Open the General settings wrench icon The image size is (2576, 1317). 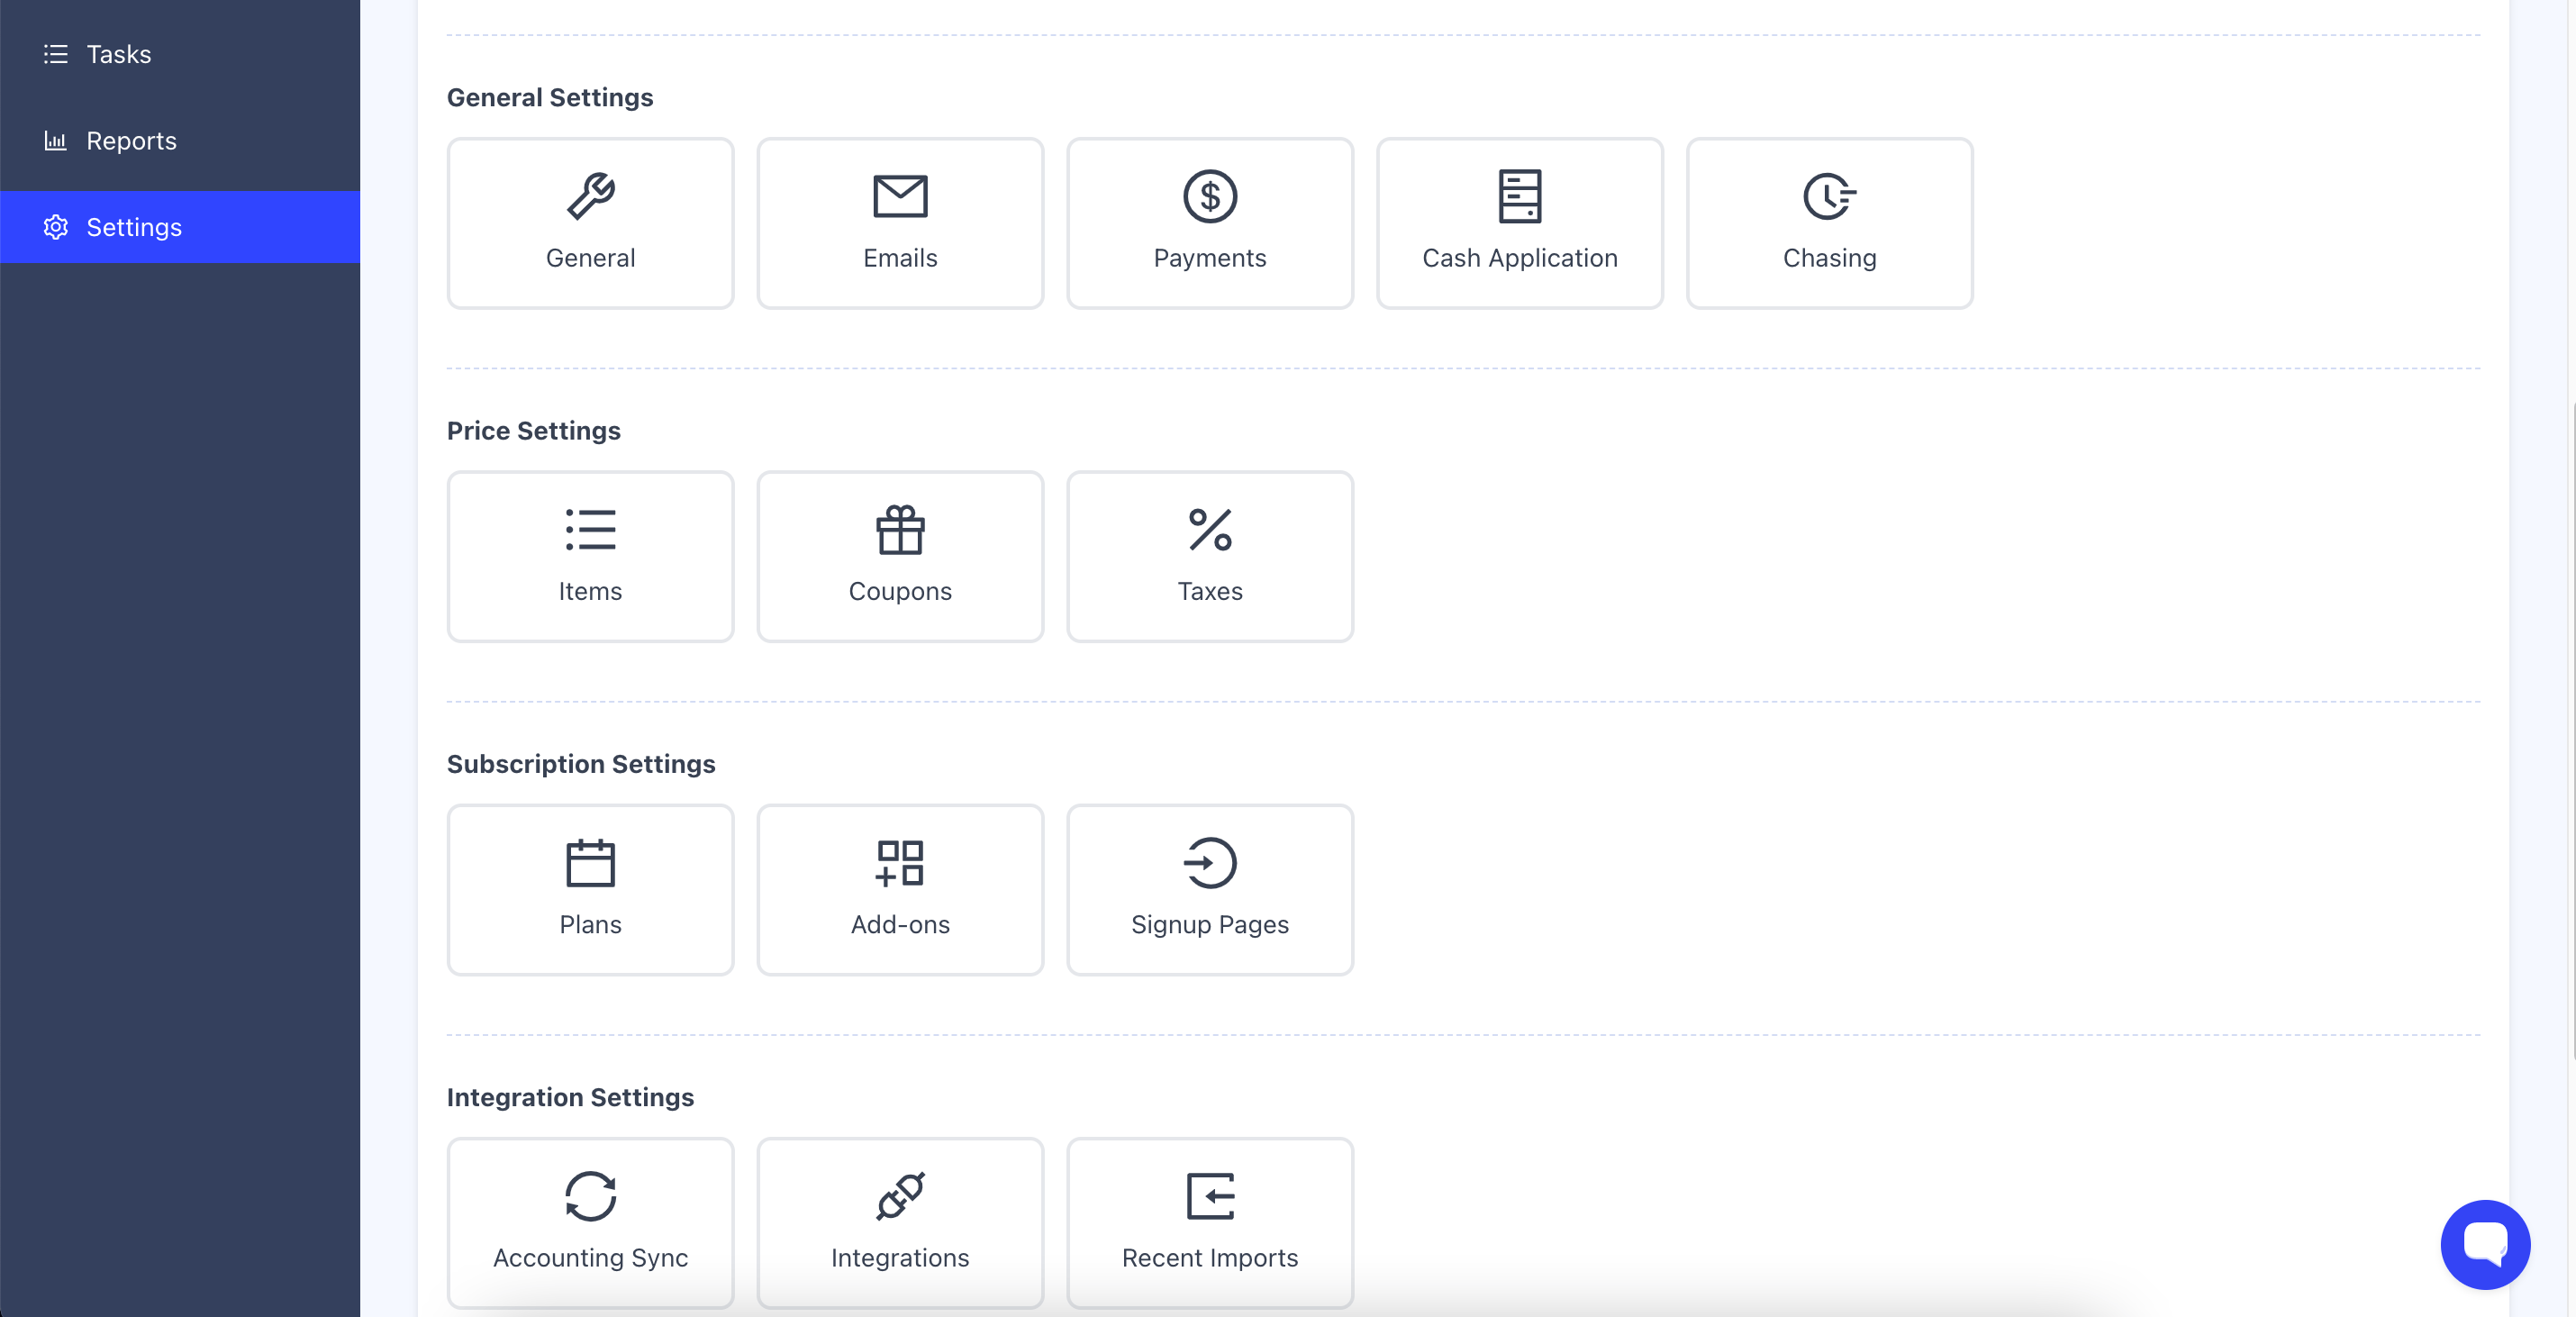[x=590, y=196]
